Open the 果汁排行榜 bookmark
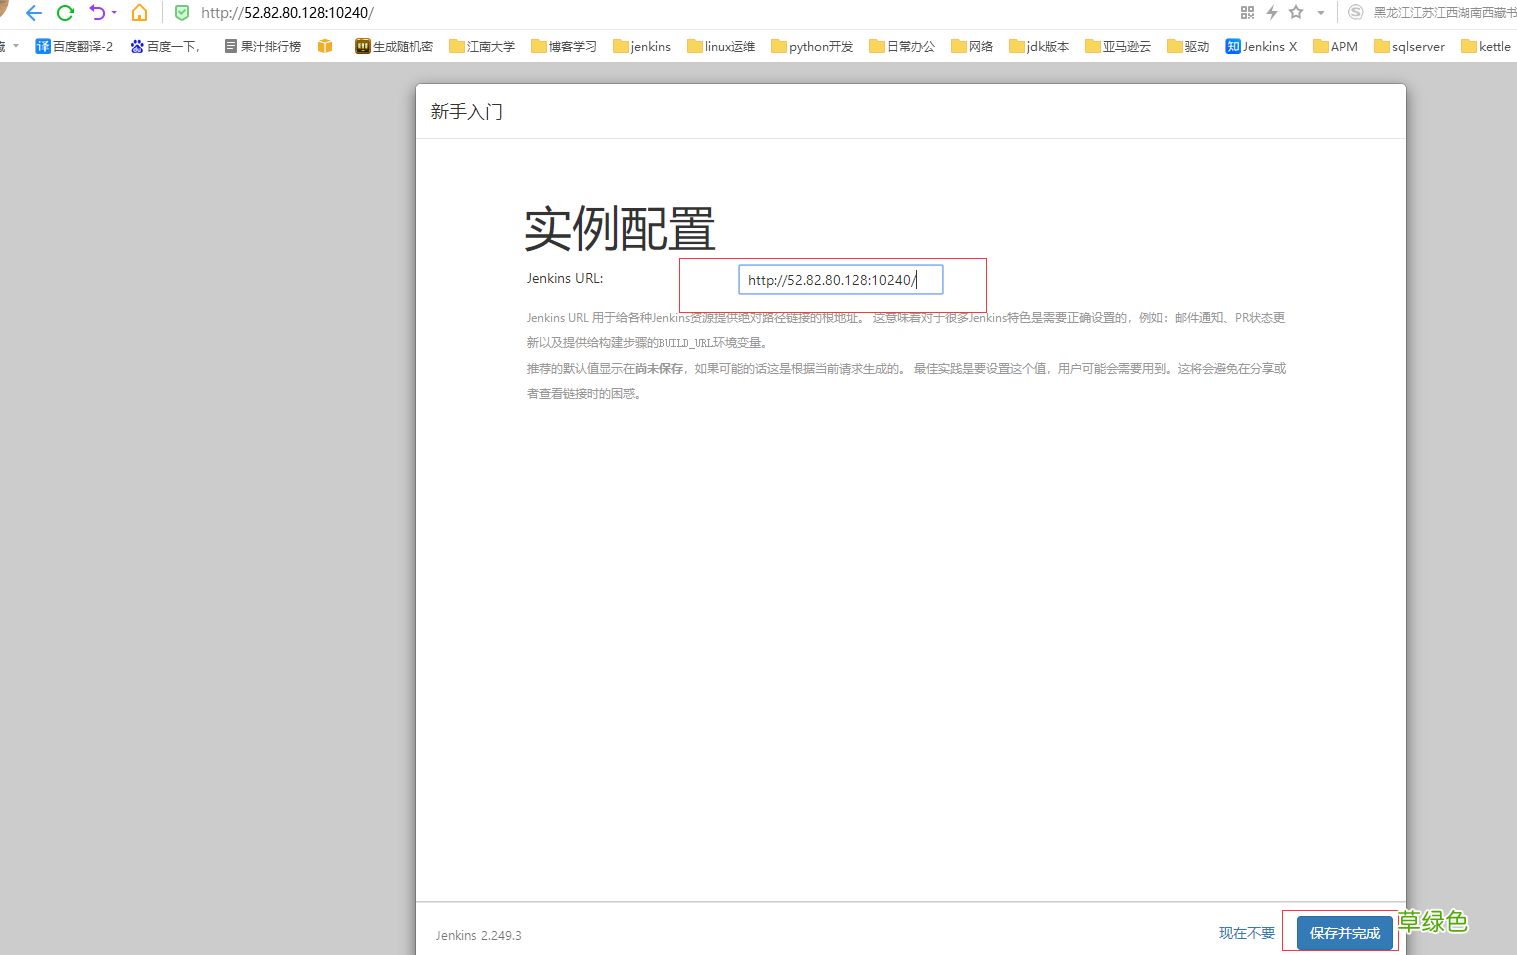 click(262, 46)
